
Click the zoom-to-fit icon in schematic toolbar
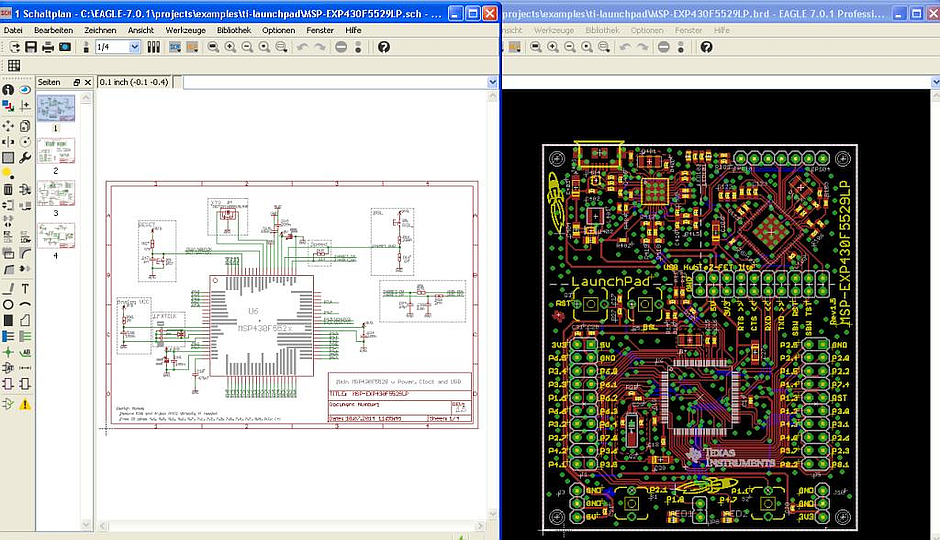click(213, 47)
